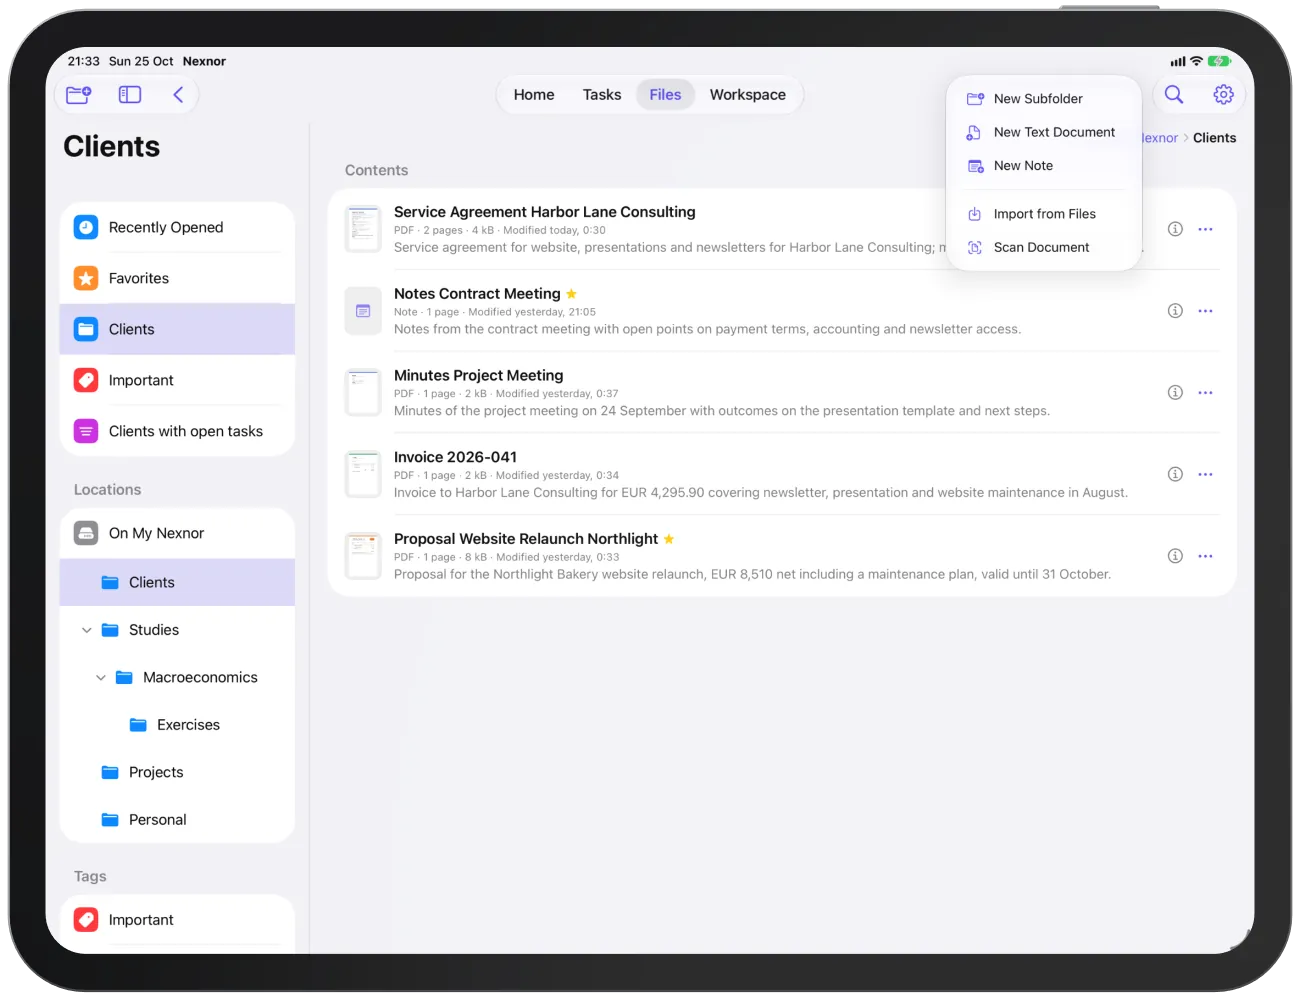Select Import from Files menu entry
Image resolution: width=1300 pixels, height=998 pixels.
pyautogui.click(x=1044, y=214)
